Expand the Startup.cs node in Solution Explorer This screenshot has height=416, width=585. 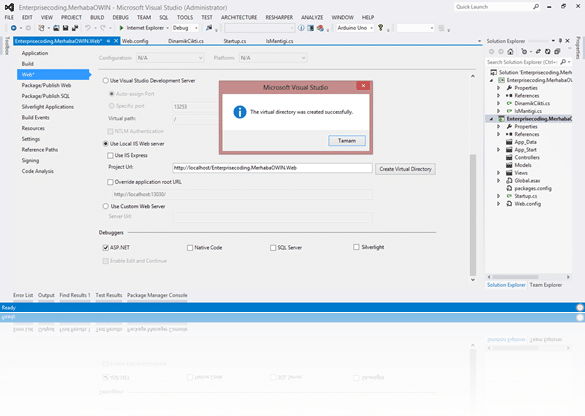pos(499,196)
